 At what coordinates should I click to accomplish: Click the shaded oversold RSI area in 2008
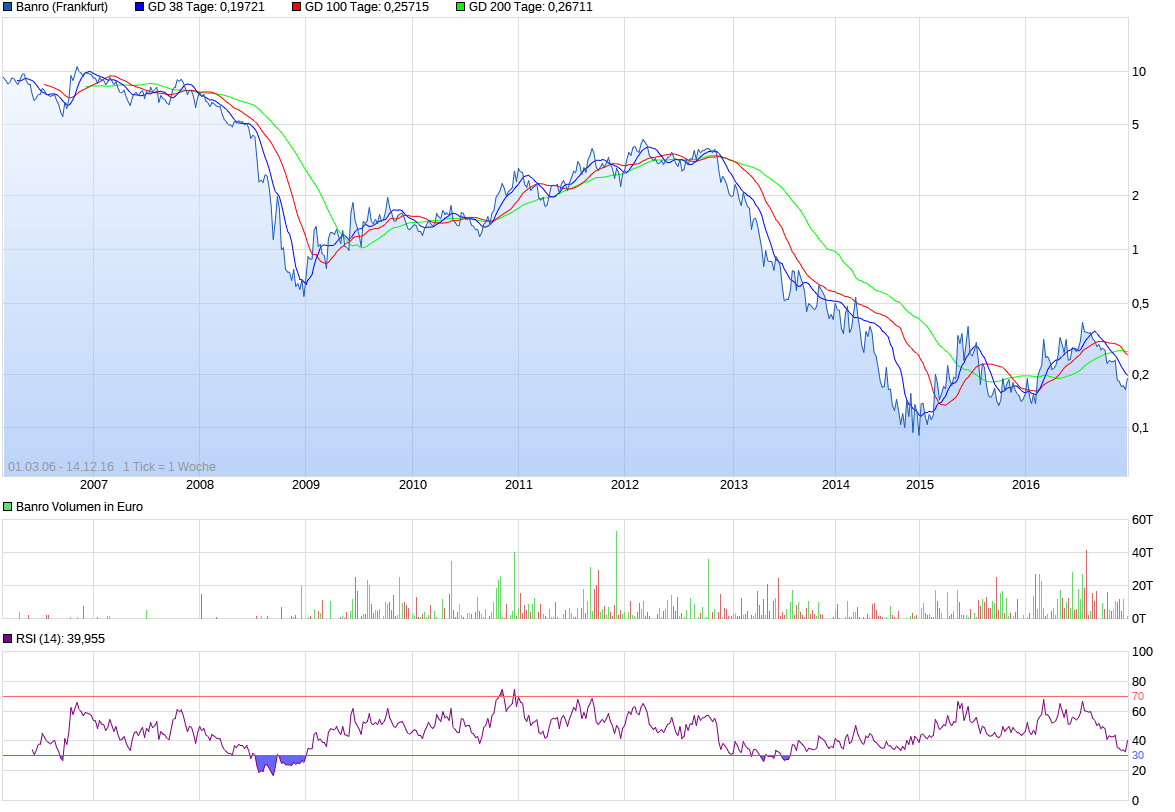pyautogui.click(x=267, y=763)
